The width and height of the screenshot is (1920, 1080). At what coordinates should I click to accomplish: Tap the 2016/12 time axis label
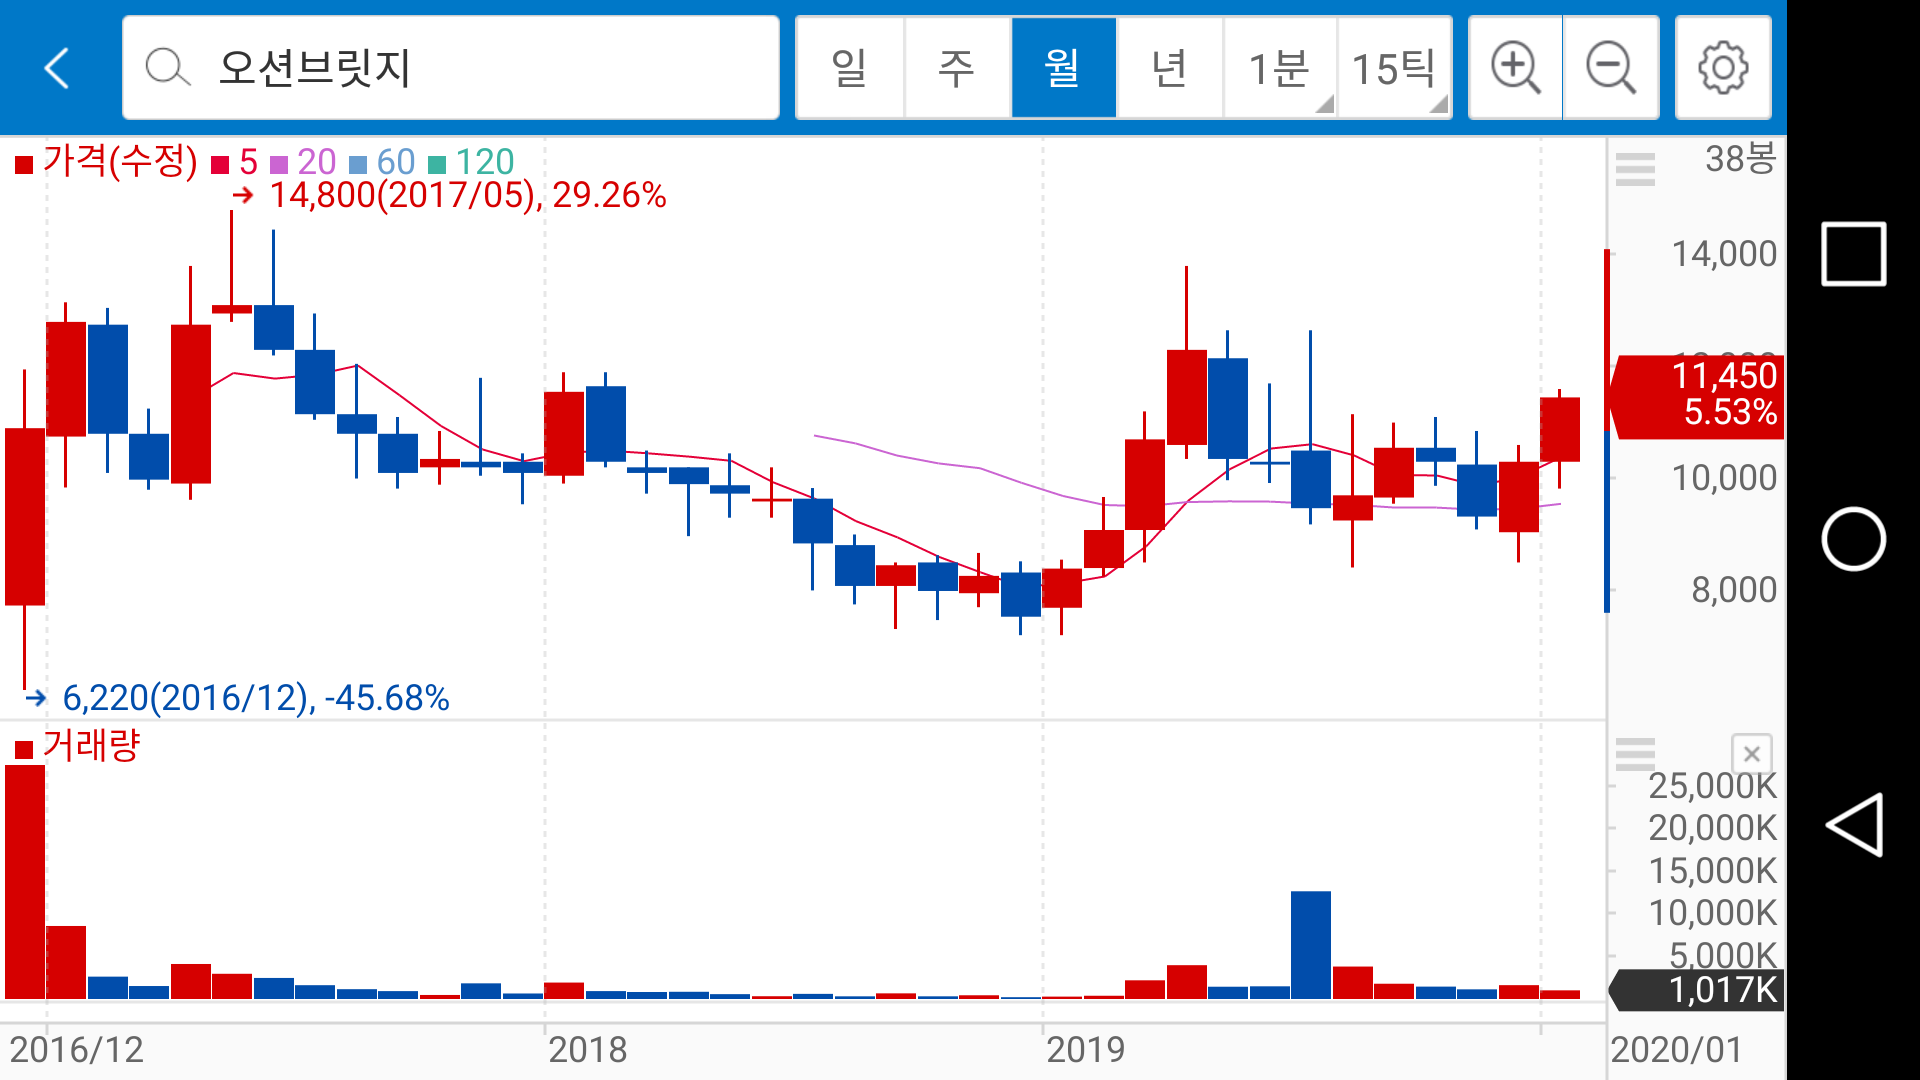point(77,1050)
